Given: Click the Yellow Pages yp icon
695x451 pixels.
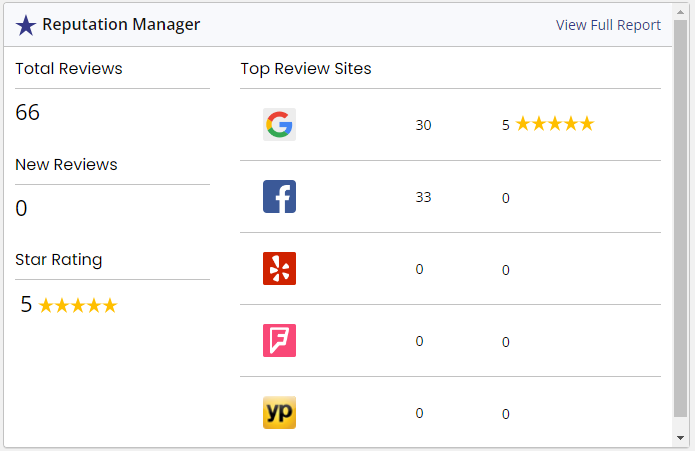Looking at the screenshot, I should [279, 412].
